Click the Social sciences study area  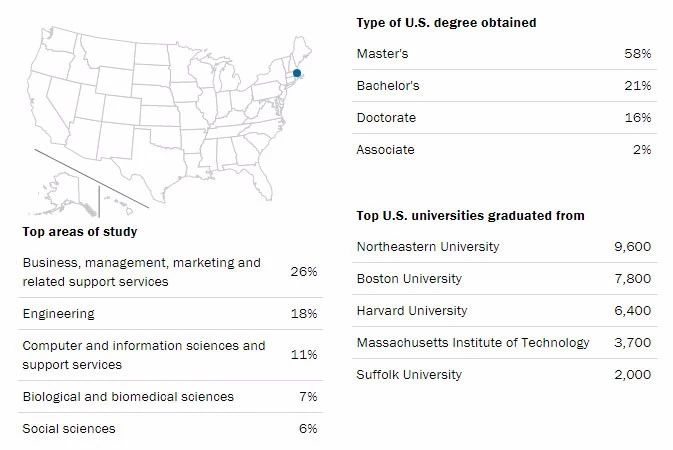pos(69,429)
